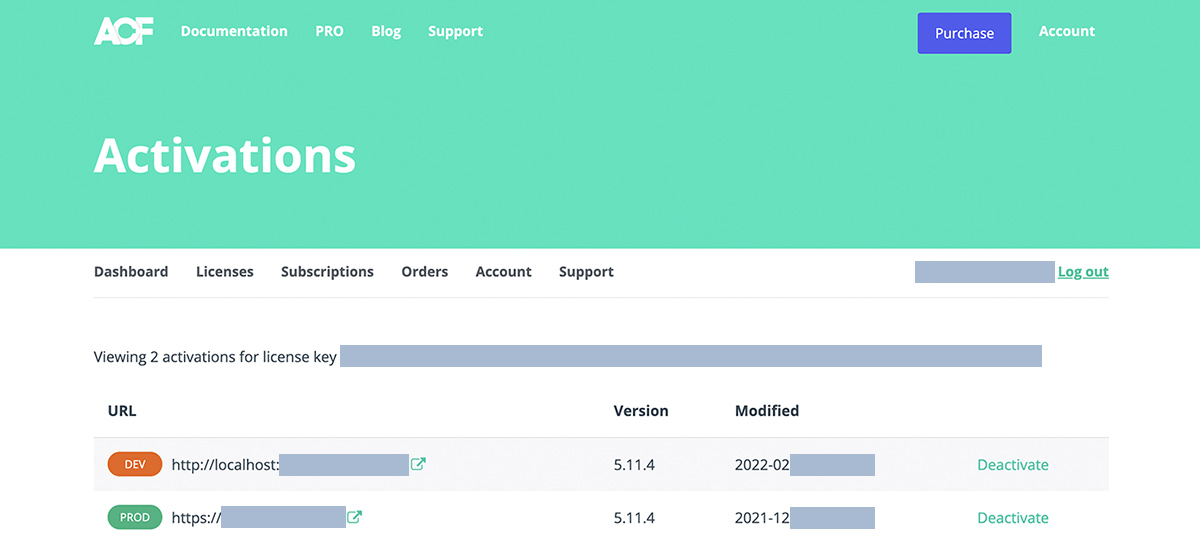Click the Log out link
Screen dimensions: 1200x560
1083,271
